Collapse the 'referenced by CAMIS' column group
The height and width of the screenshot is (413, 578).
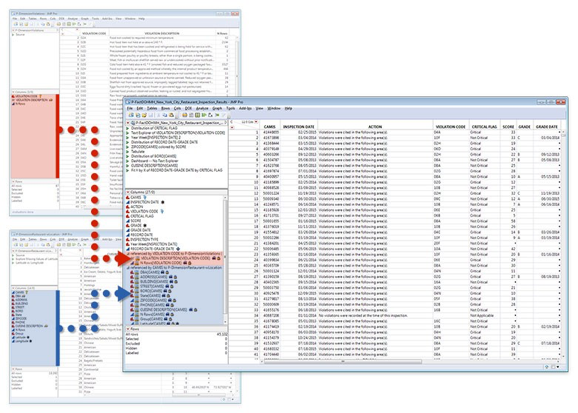click(x=128, y=268)
